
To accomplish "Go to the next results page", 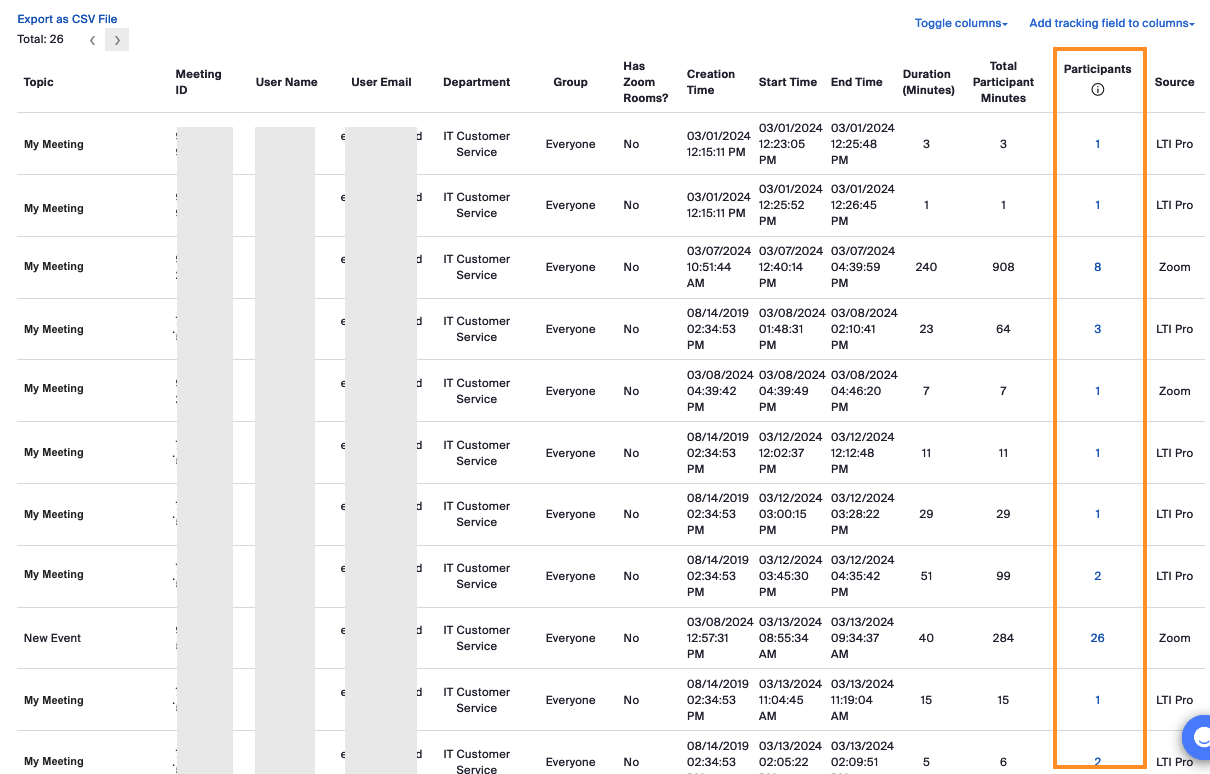I will pyautogui.click(x=117, y=40).
